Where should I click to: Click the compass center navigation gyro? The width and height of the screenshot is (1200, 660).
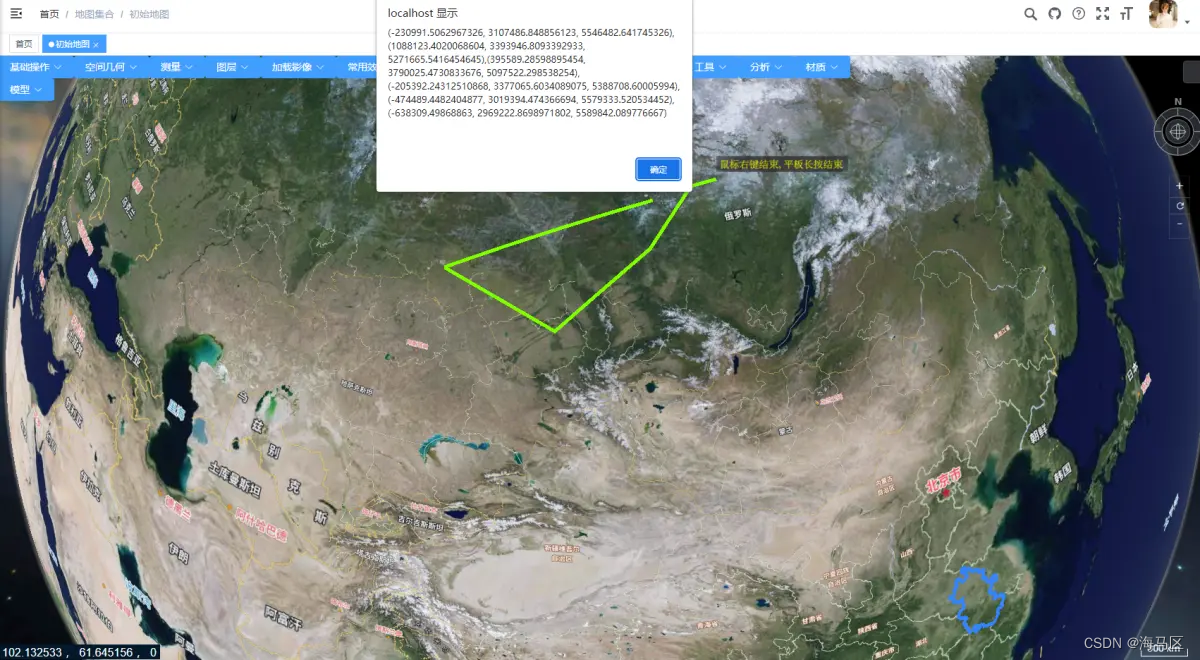(x=1178, y=130)
